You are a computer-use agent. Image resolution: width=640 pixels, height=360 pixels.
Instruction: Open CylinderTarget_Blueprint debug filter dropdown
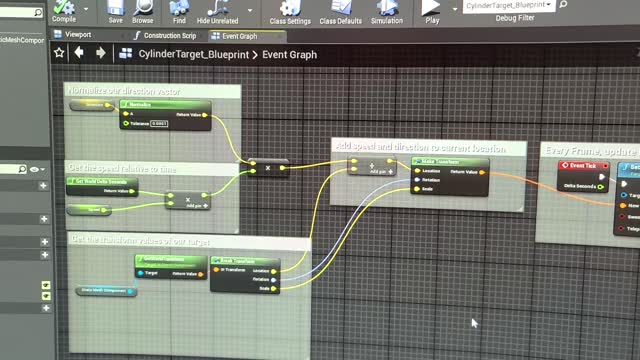[x=509, y=6]
